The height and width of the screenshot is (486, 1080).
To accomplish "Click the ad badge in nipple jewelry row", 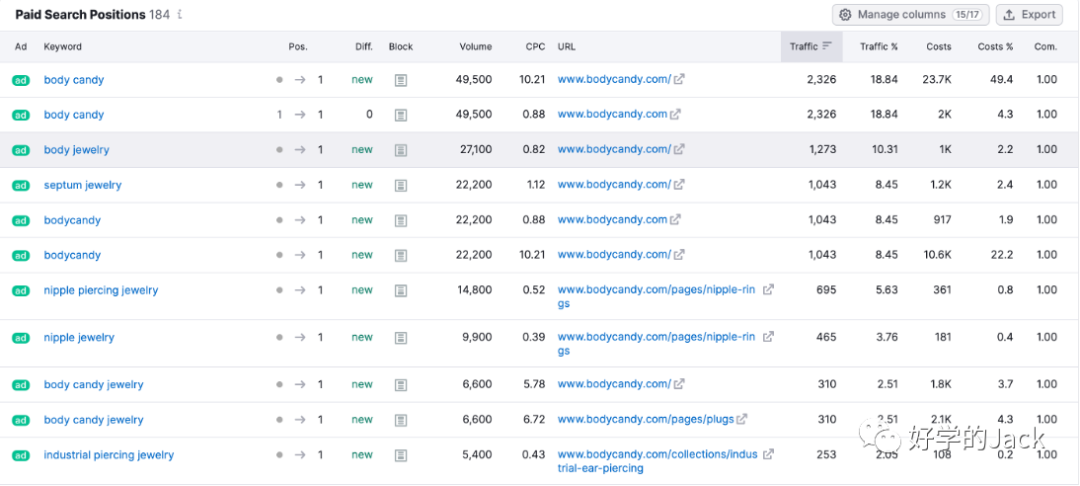I will (21, 338).
